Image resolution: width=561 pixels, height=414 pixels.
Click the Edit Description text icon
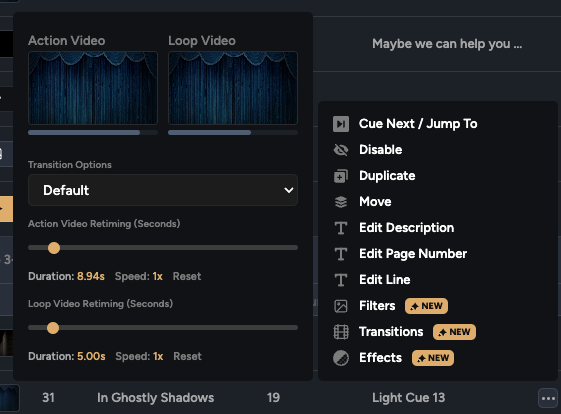click(x=341, y=228)
